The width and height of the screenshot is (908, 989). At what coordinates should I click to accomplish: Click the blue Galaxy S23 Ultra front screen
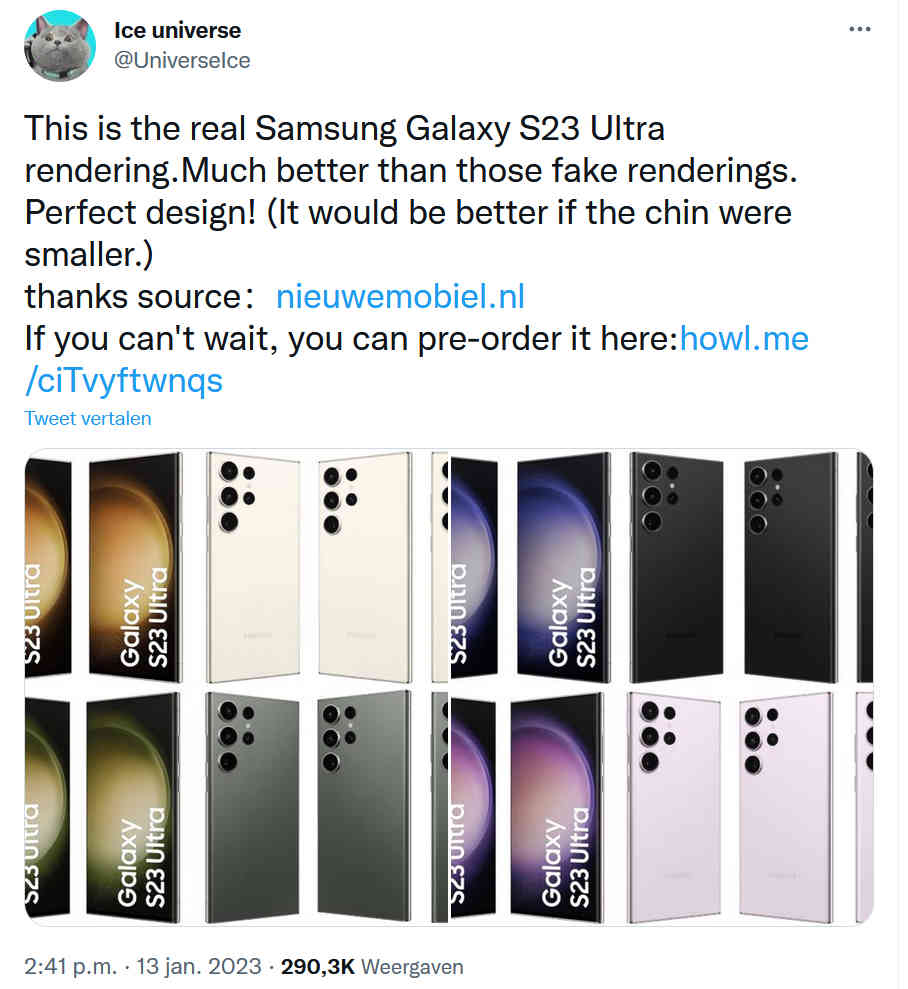tap(564, 567)
